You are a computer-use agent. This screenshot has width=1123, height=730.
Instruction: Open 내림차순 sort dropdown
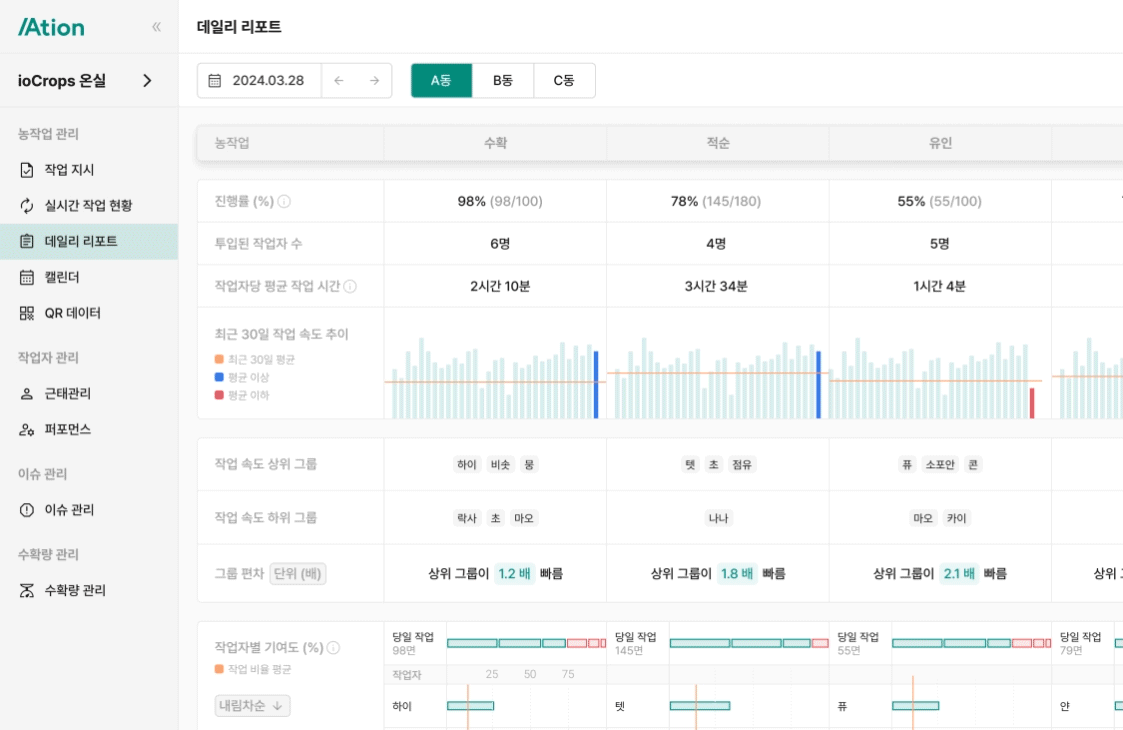[252, 706]
